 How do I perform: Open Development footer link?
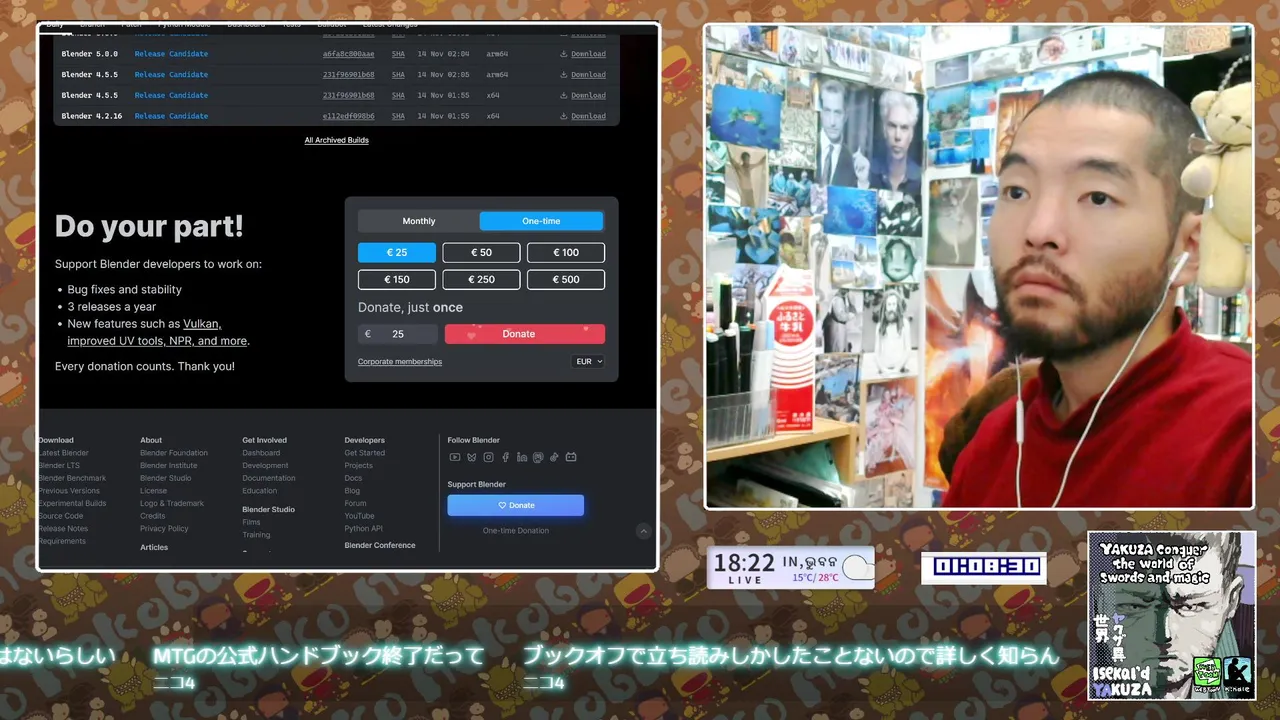265,466
